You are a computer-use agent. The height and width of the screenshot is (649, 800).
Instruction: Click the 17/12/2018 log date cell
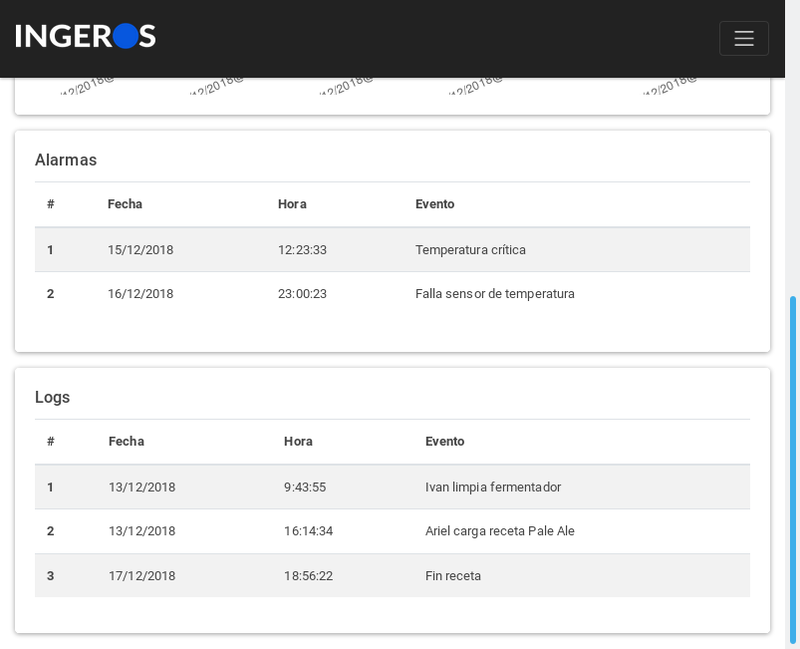tap(142, 576)
